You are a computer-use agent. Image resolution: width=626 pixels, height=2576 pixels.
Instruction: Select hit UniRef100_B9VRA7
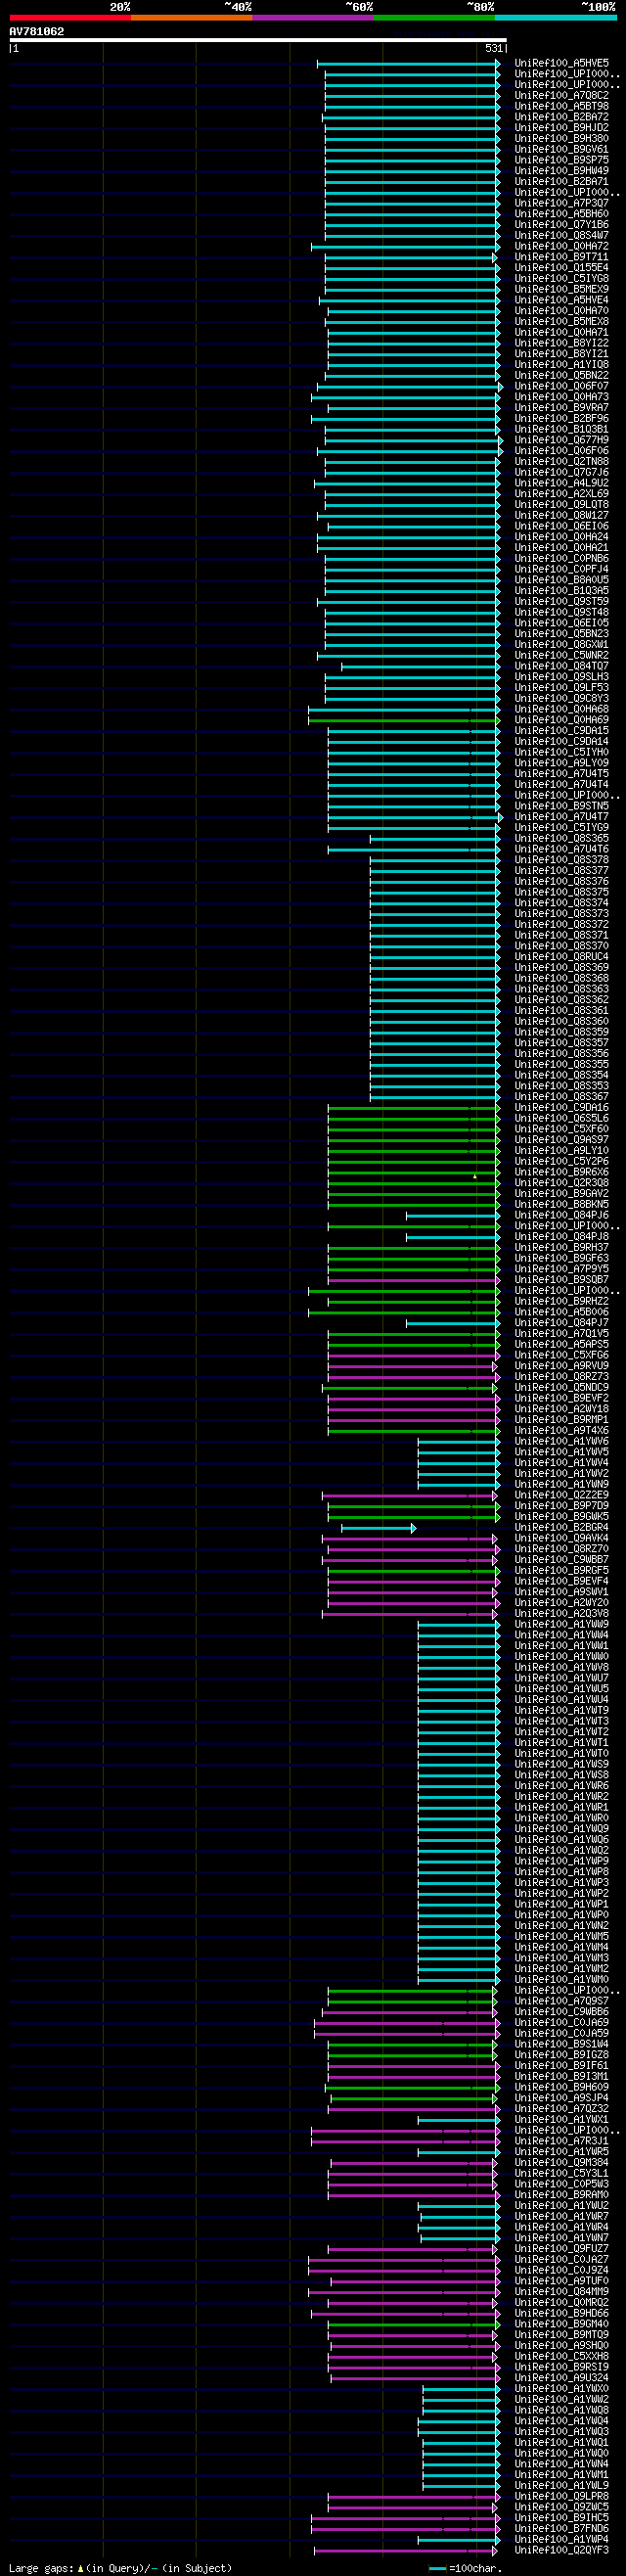point(561,408)
